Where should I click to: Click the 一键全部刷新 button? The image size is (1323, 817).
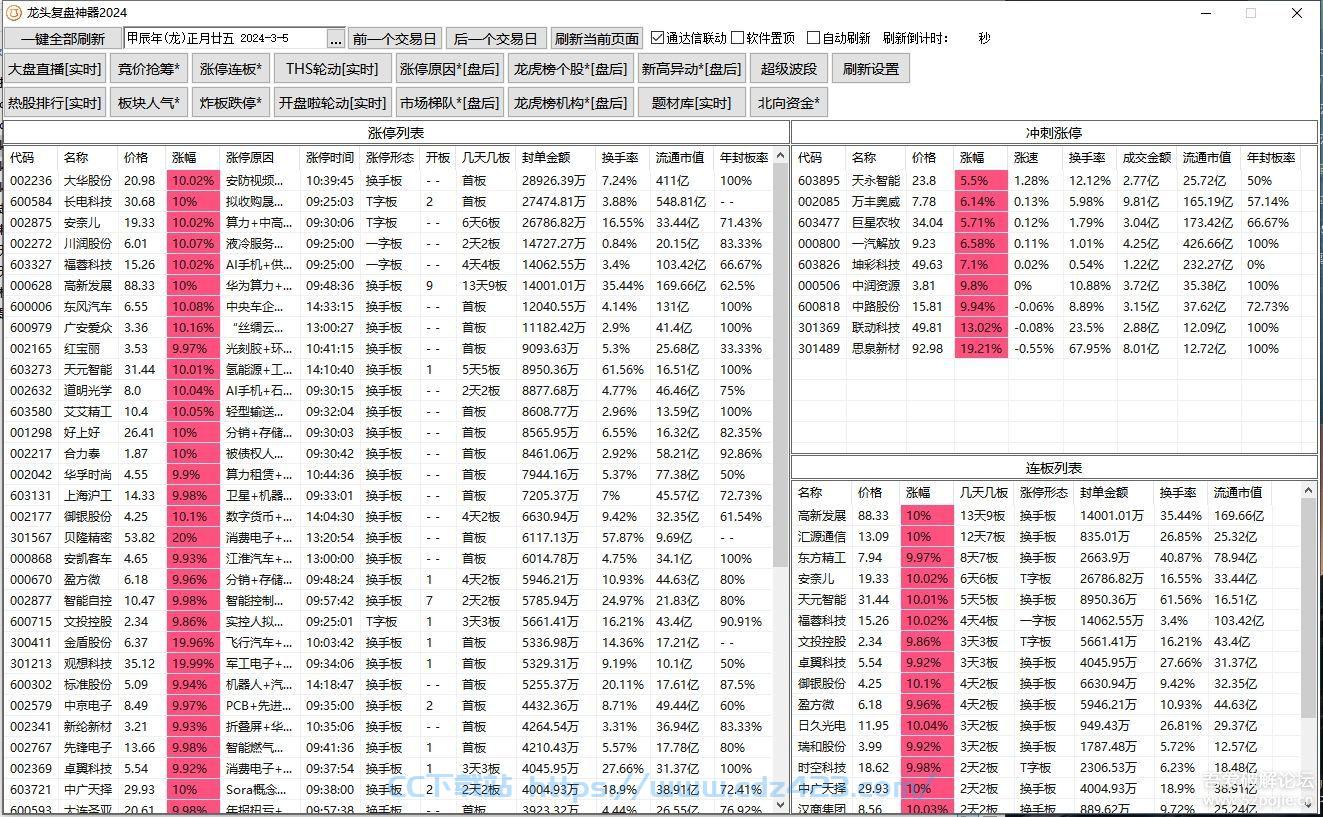[62, 38]
